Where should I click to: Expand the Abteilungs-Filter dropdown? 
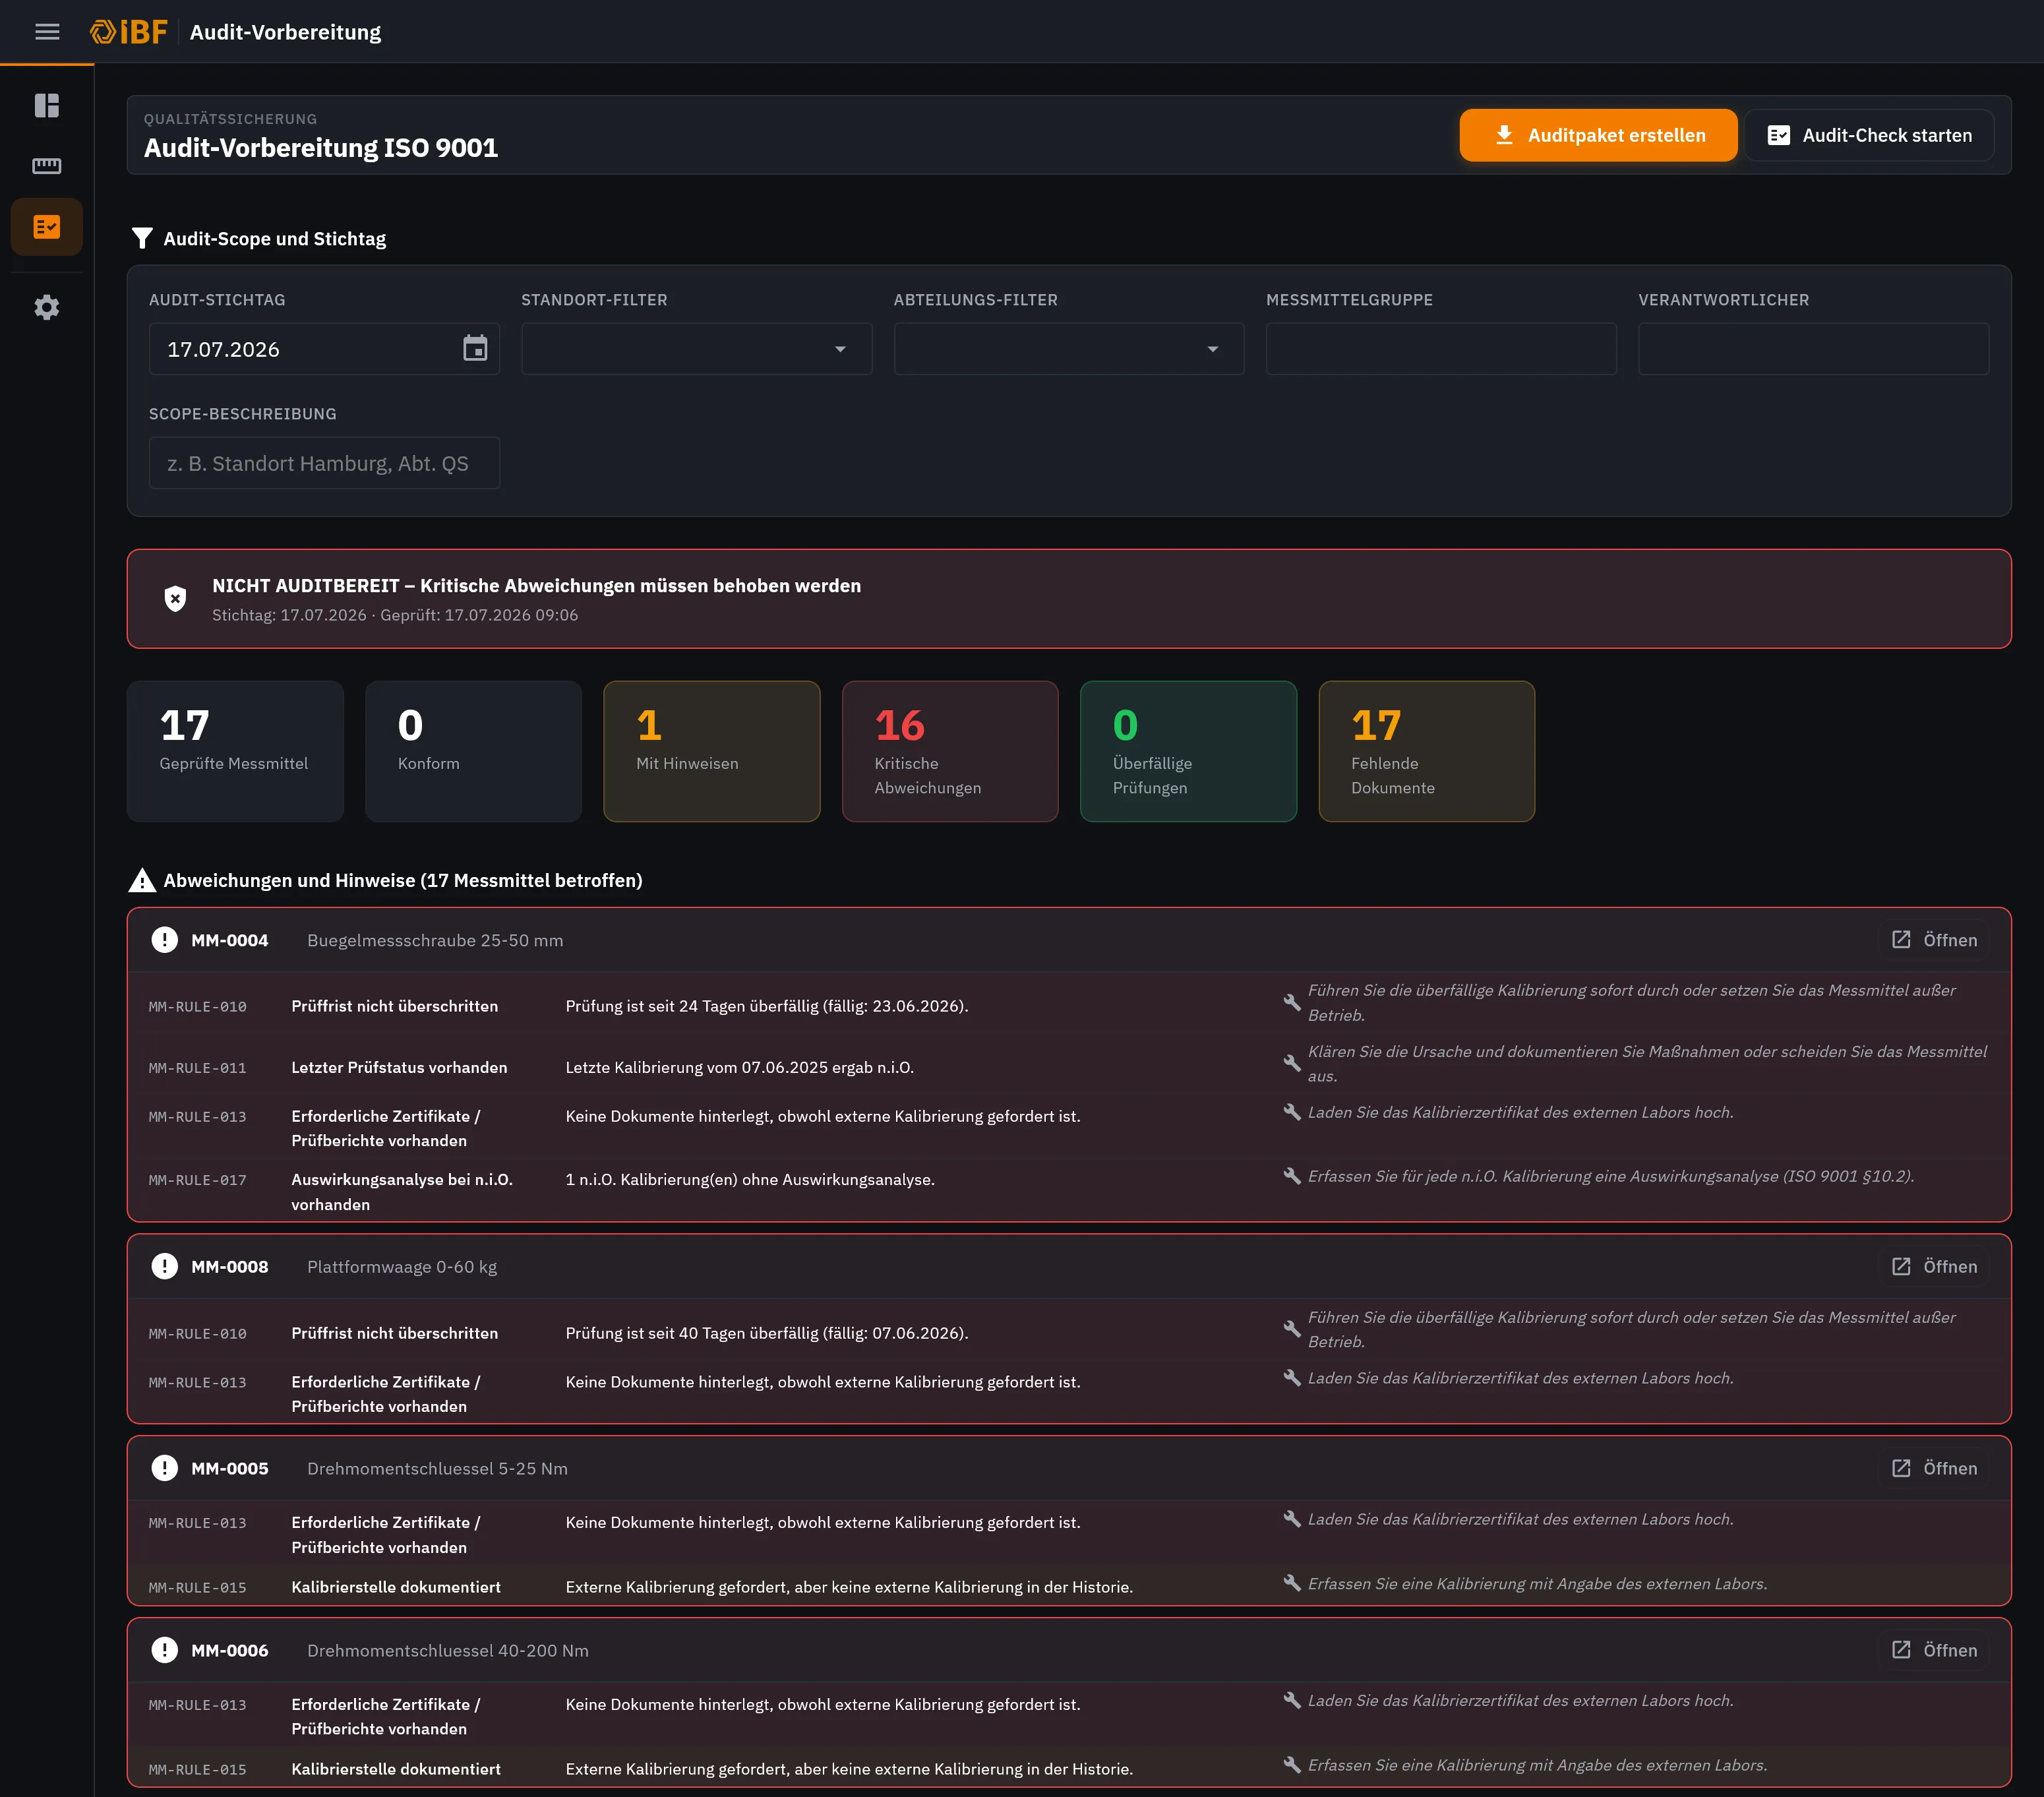pos(1068,349)
